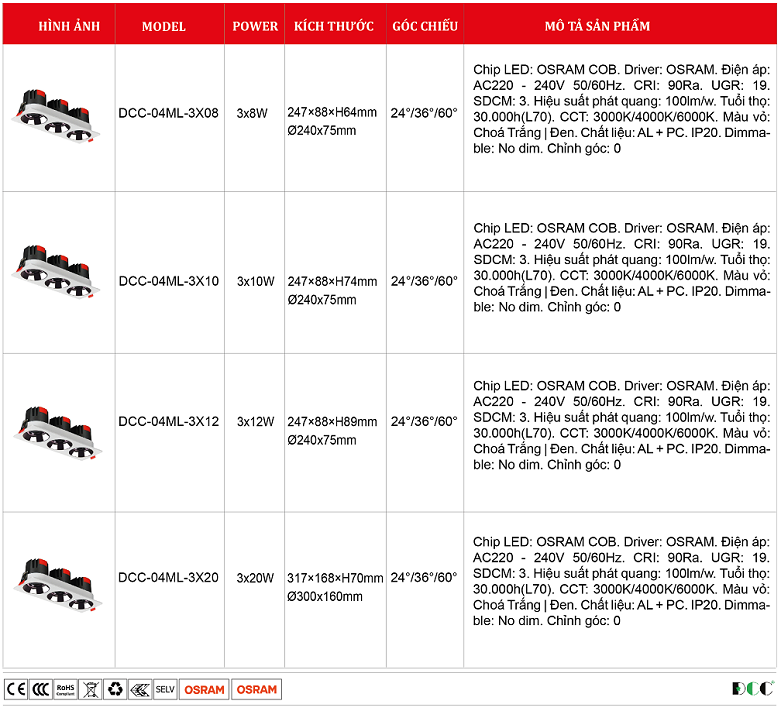
Task: Open product image for DCC-04ML-3X10
Action: [x=57, y=273]
